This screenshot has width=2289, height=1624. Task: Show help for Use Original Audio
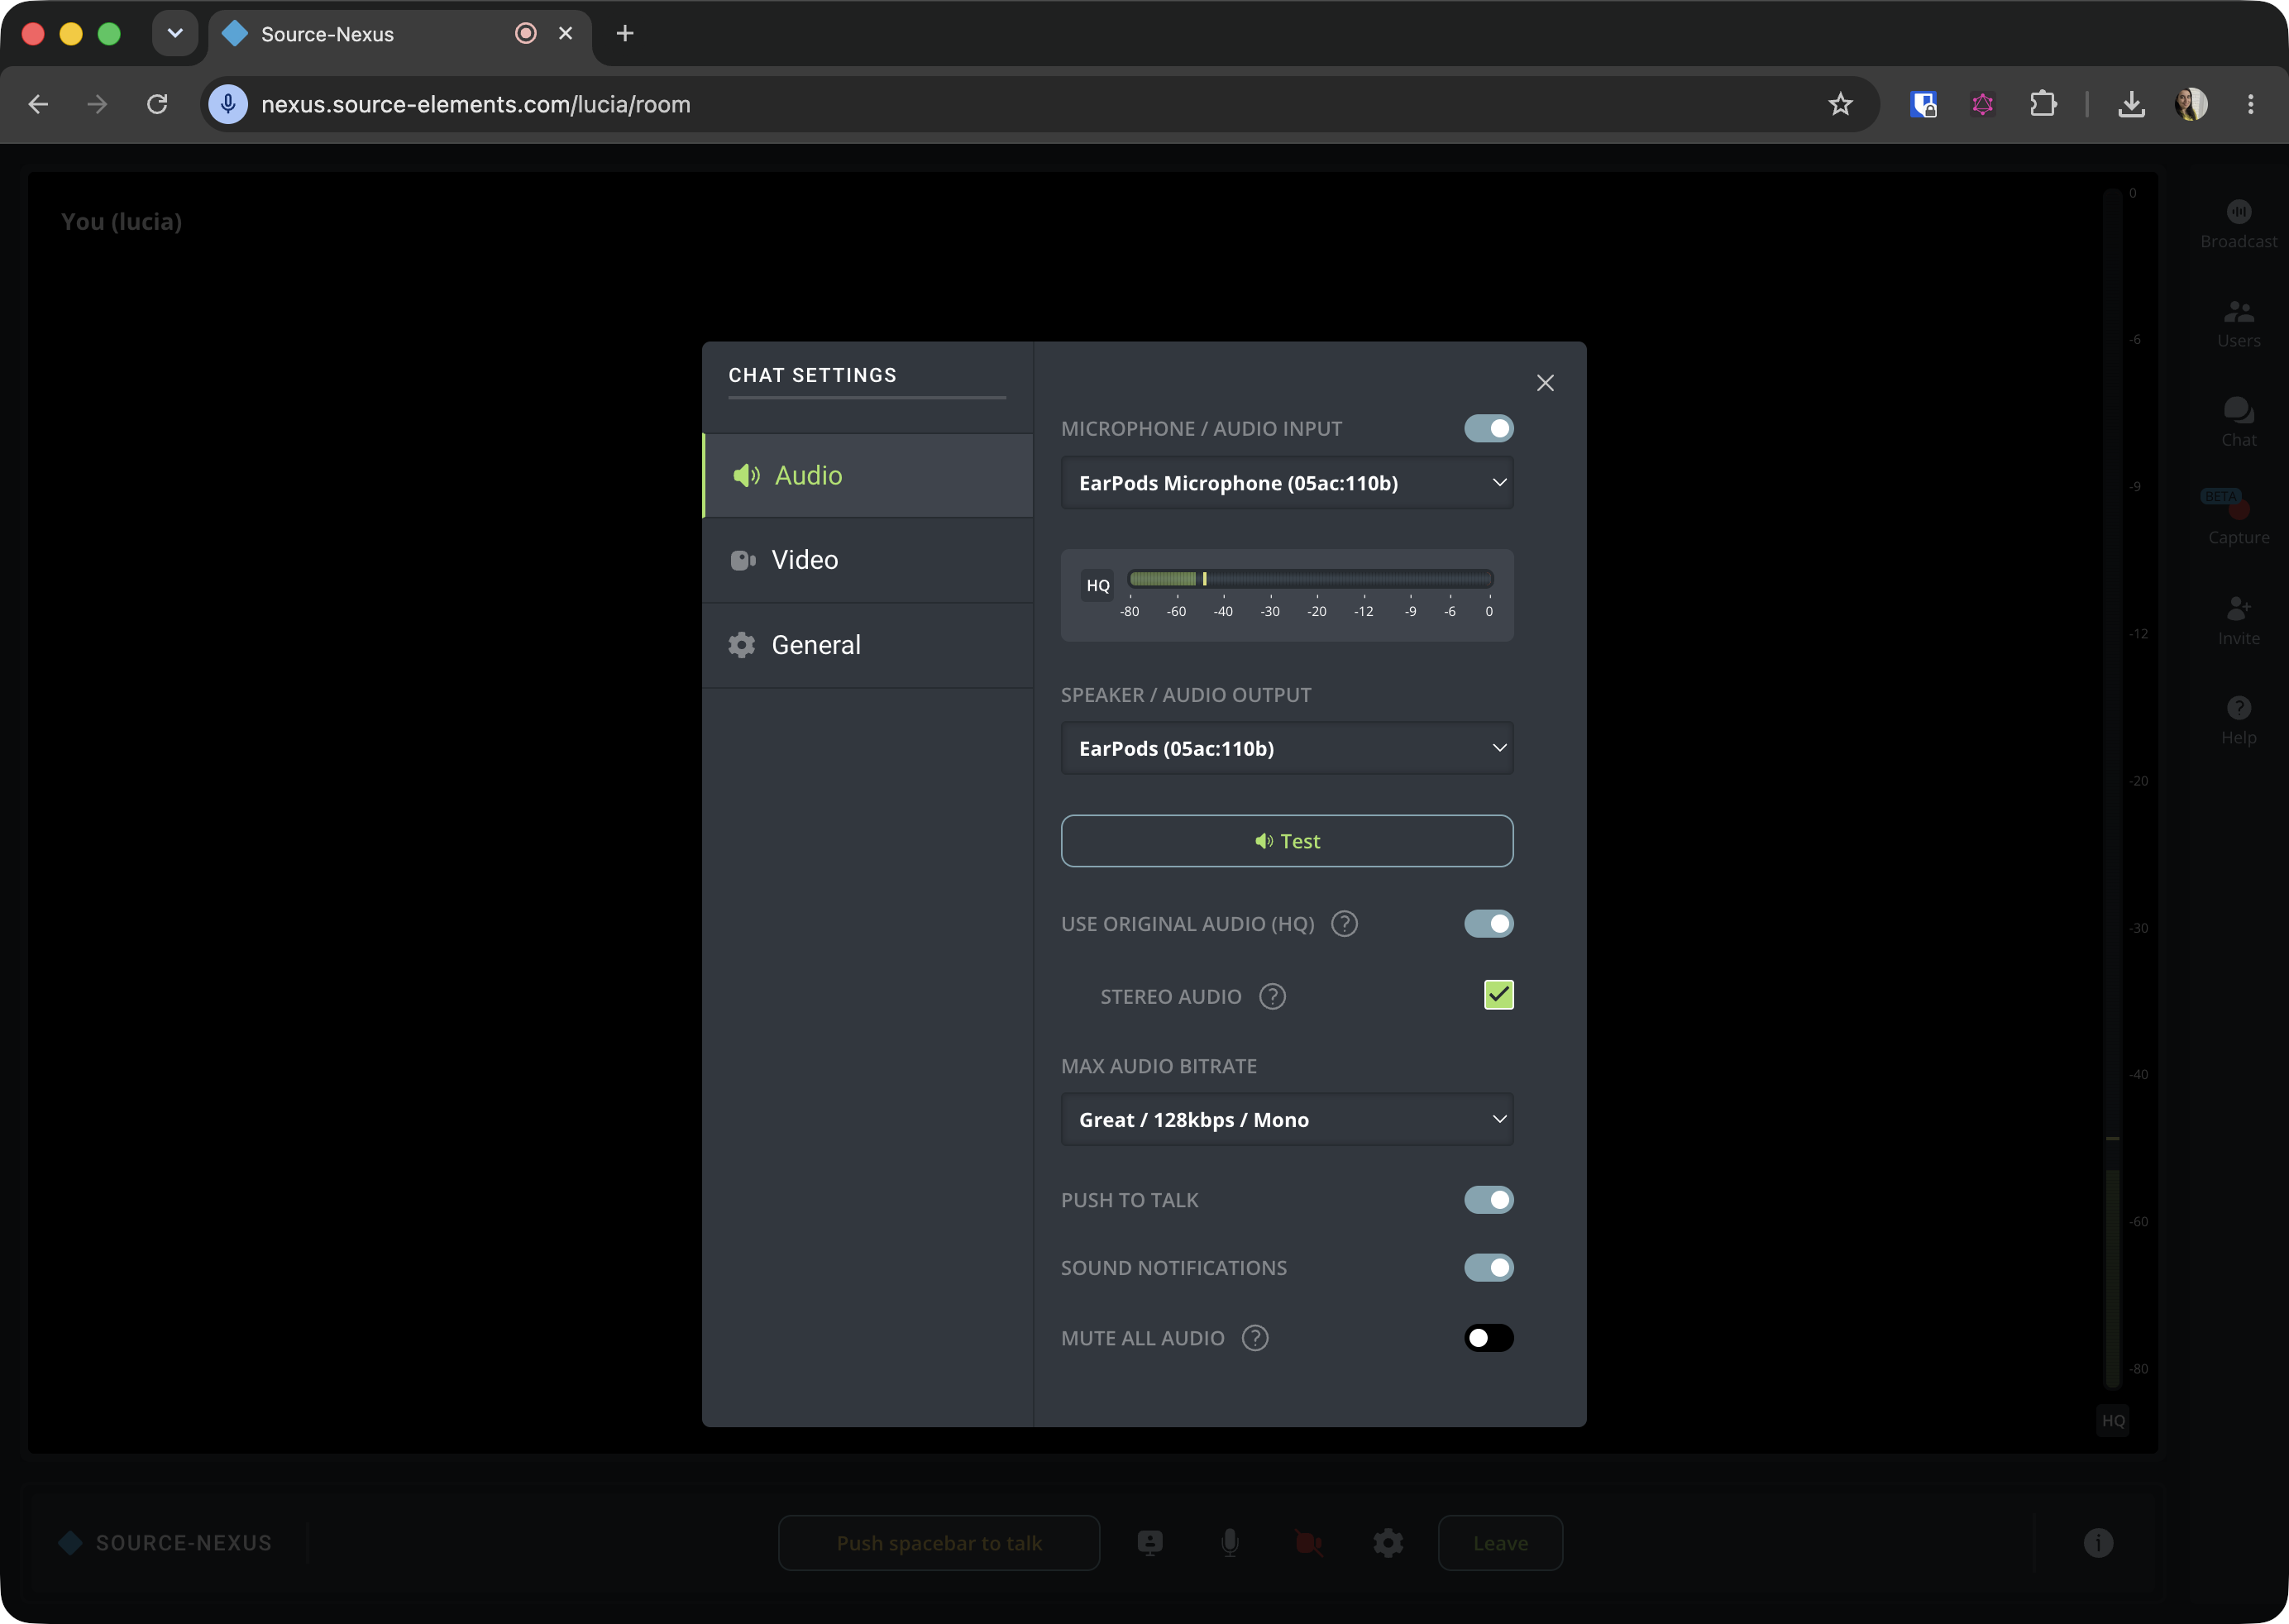click(x=1344, y=923)
